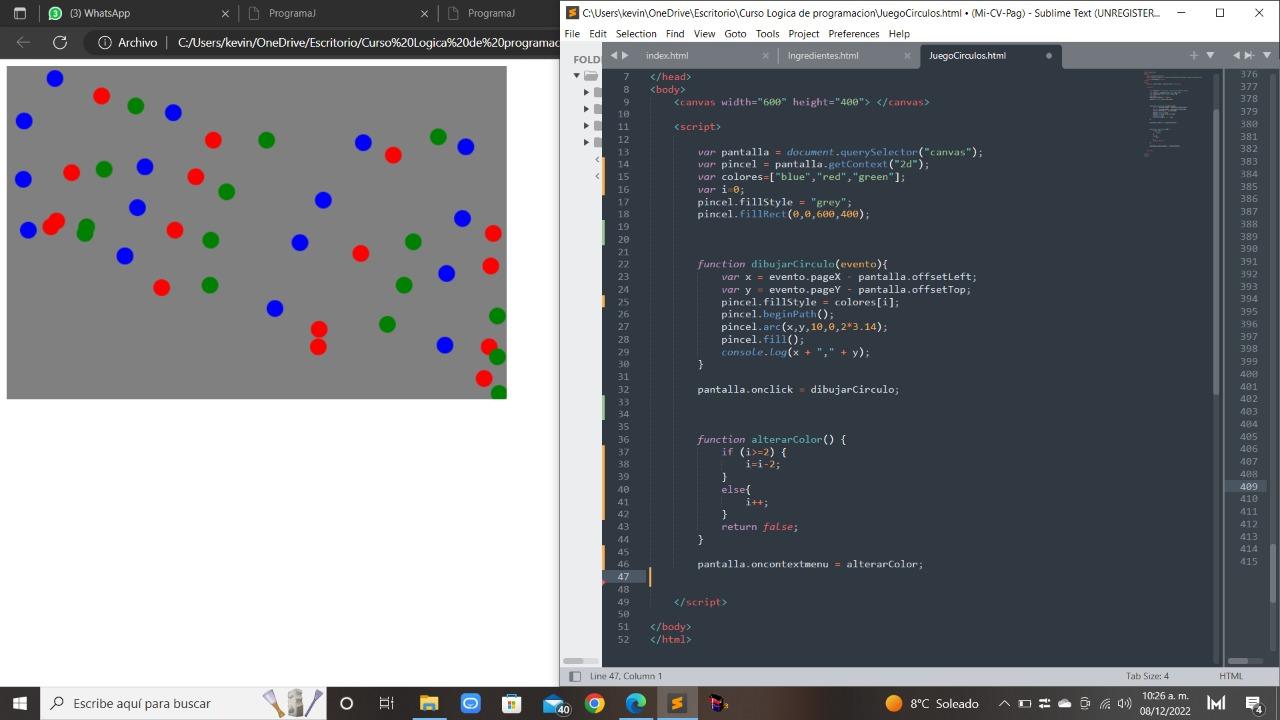
Task: Change indentation via 'Tab Size: 4'
Action: click(x=1147, y=677)
